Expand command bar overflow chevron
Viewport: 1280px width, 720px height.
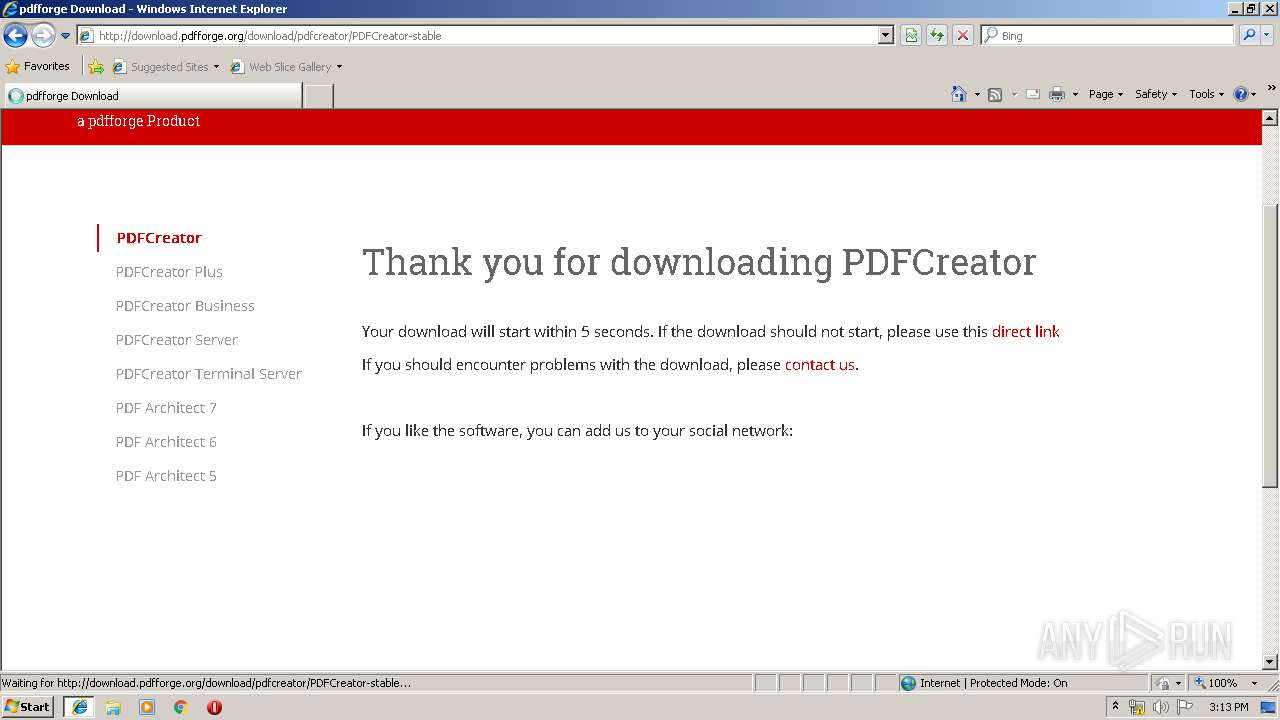(1272, 88)
